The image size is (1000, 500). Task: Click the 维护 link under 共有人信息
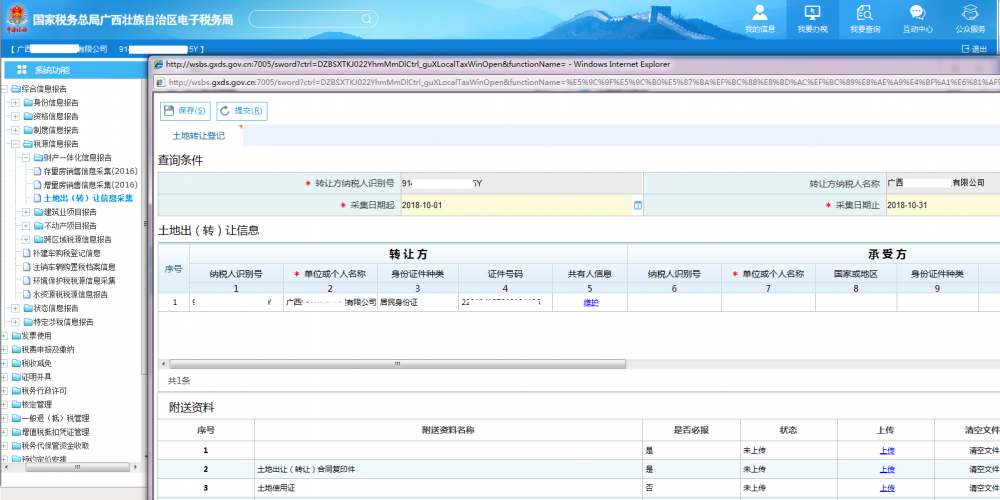(x=590, y=302)
